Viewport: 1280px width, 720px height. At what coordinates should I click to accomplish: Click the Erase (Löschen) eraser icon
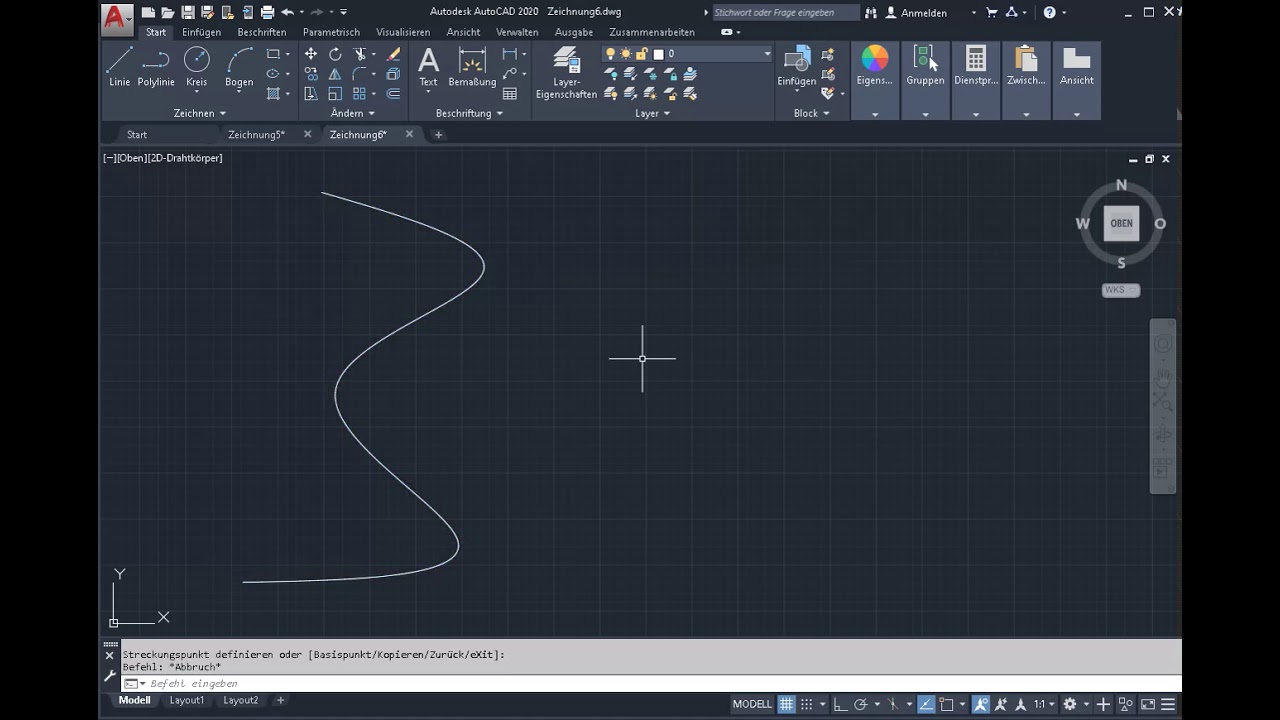[x=393, y=54]
